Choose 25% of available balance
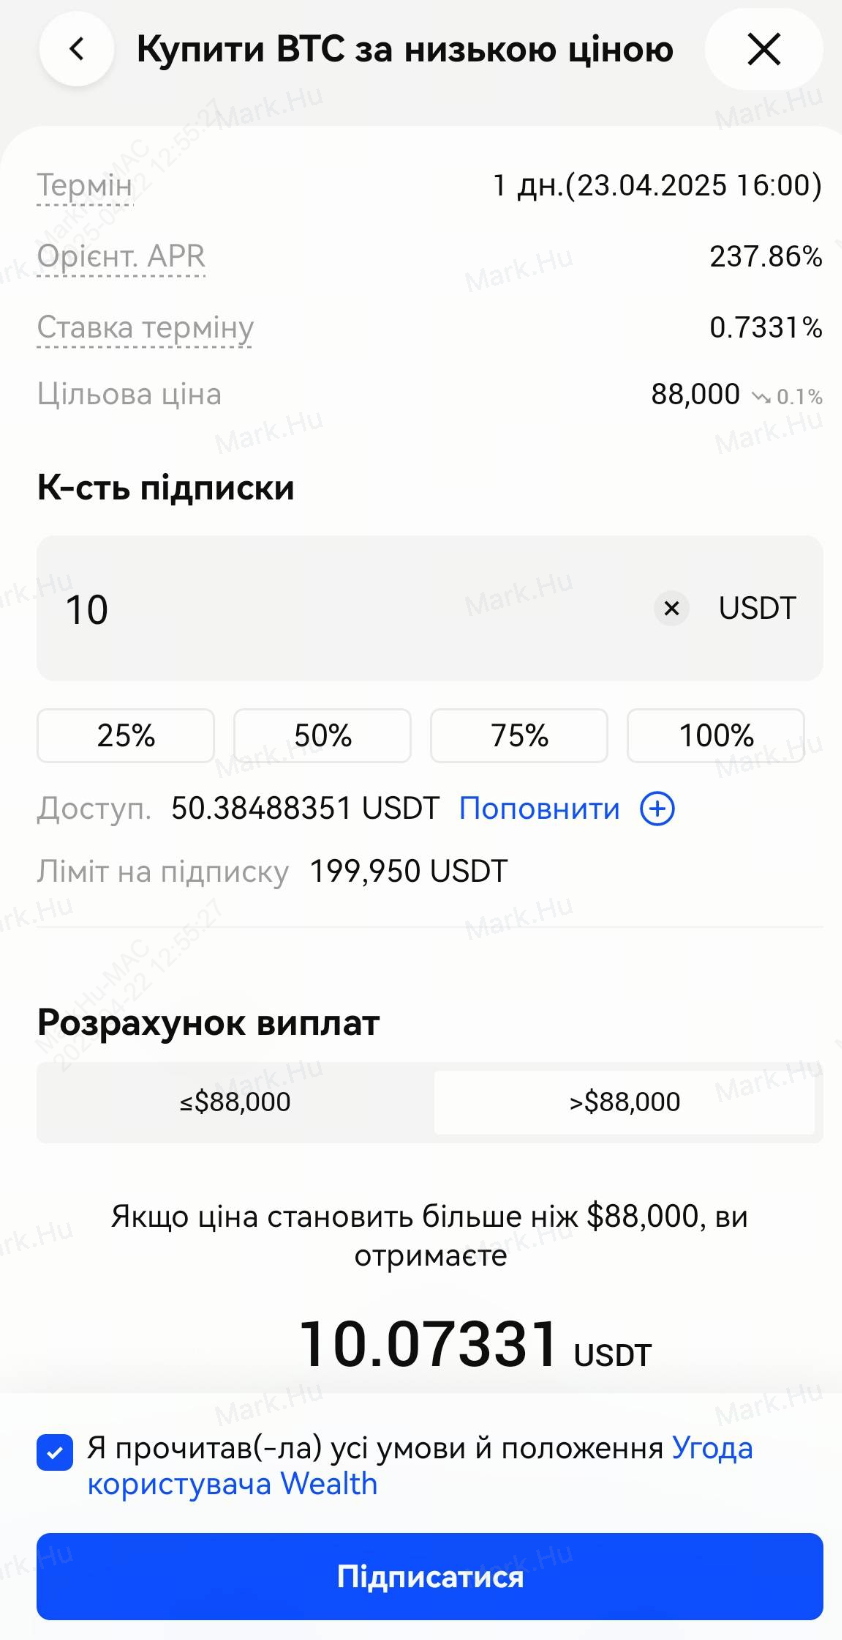 click(x=126, y=736)
